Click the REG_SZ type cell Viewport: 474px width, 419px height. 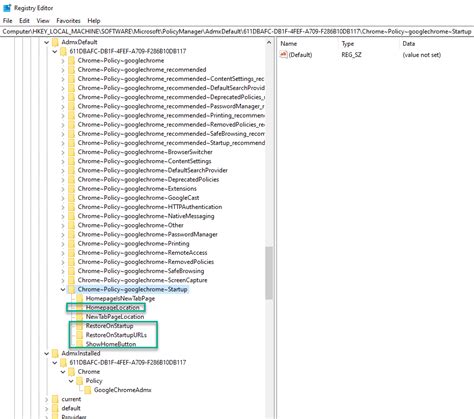click(x=351, y=55)
